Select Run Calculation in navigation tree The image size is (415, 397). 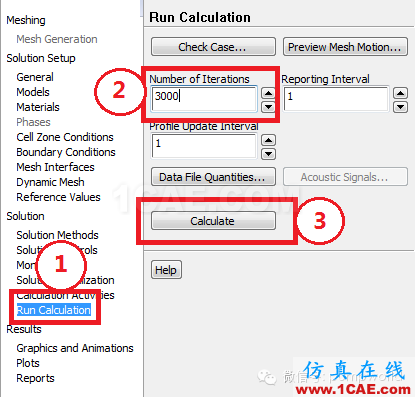54,310
